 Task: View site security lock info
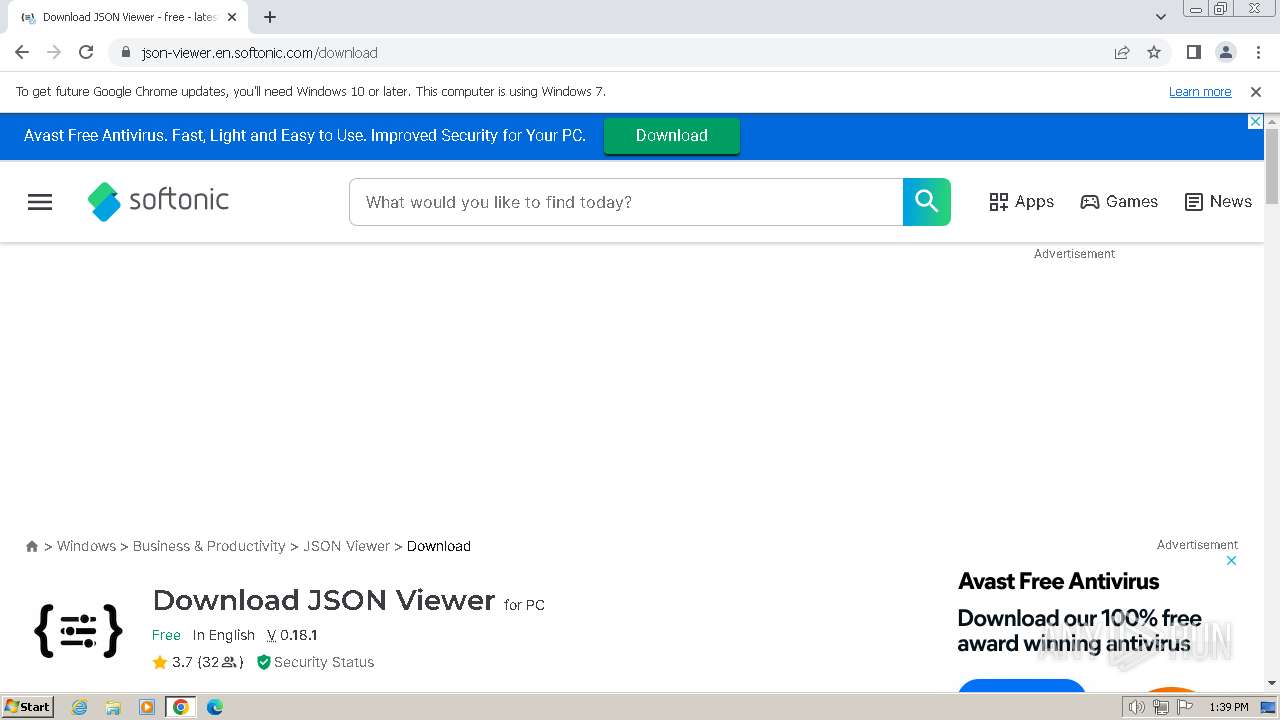pos(125,53)
